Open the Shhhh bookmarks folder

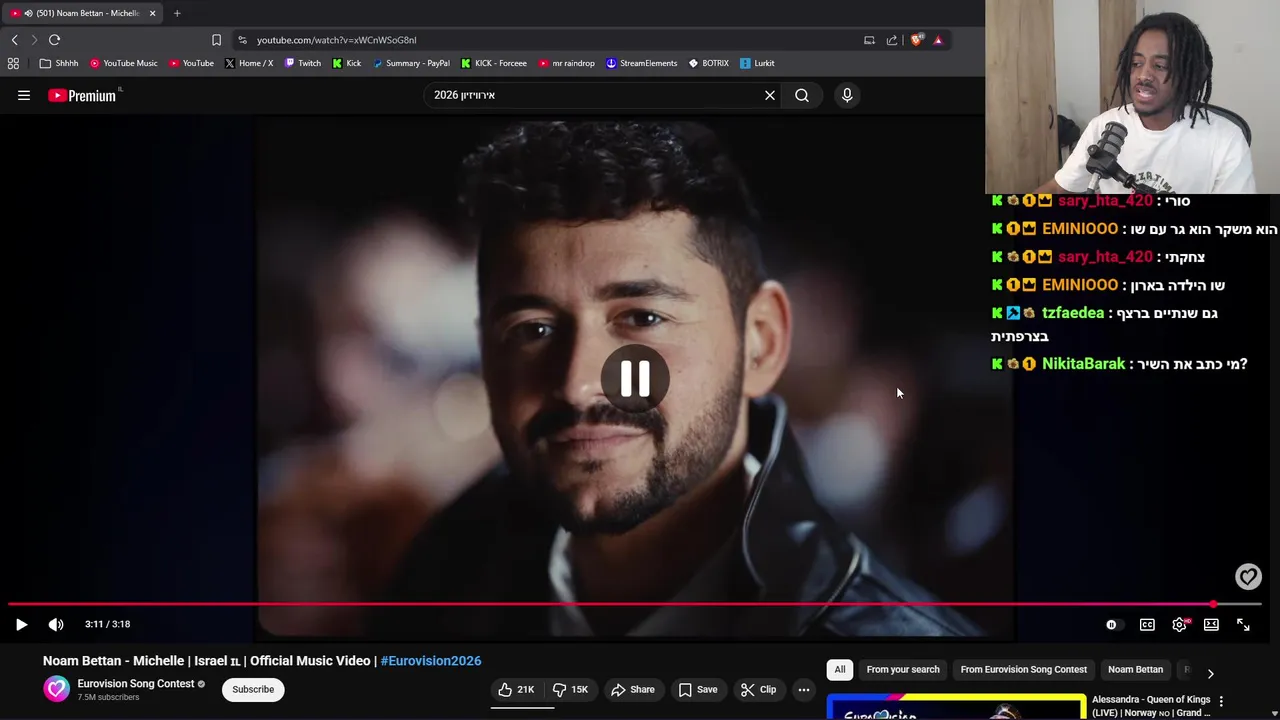[58, 63]
